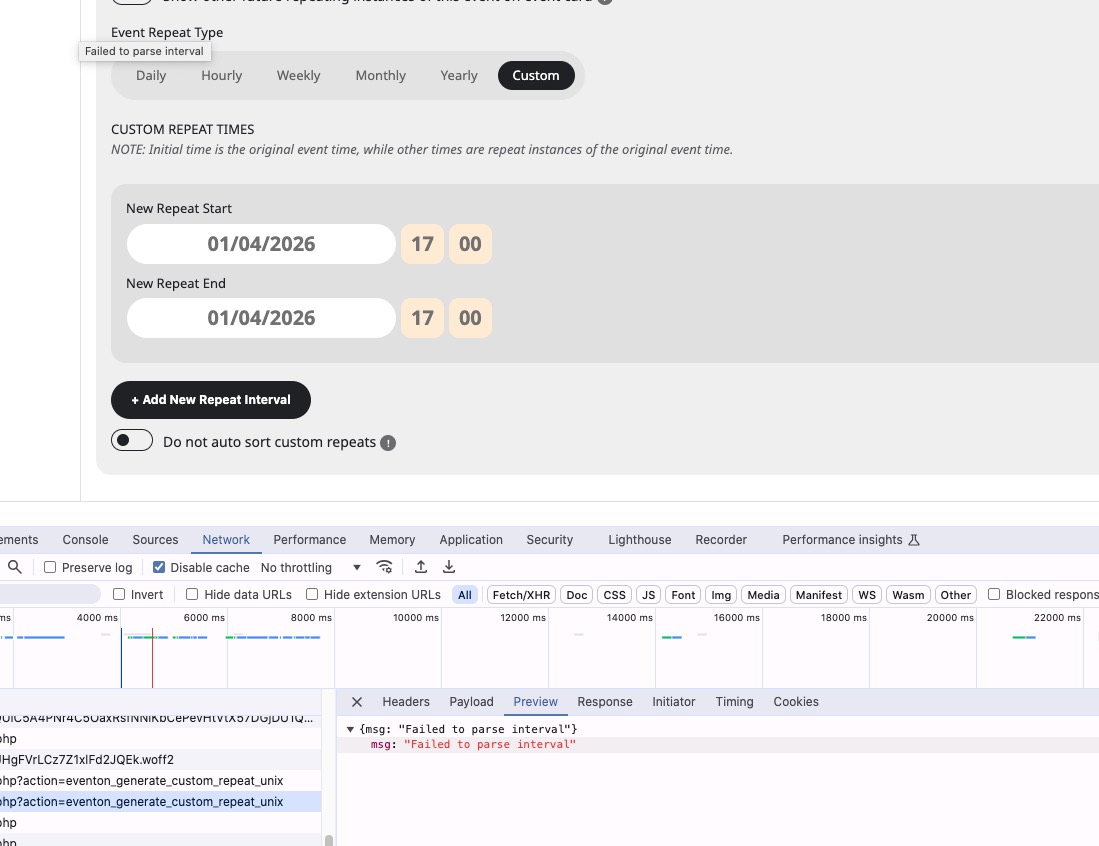Uncheck the Disable cache checkbox
Screen dimensions: 1099x846
(159, 567)
